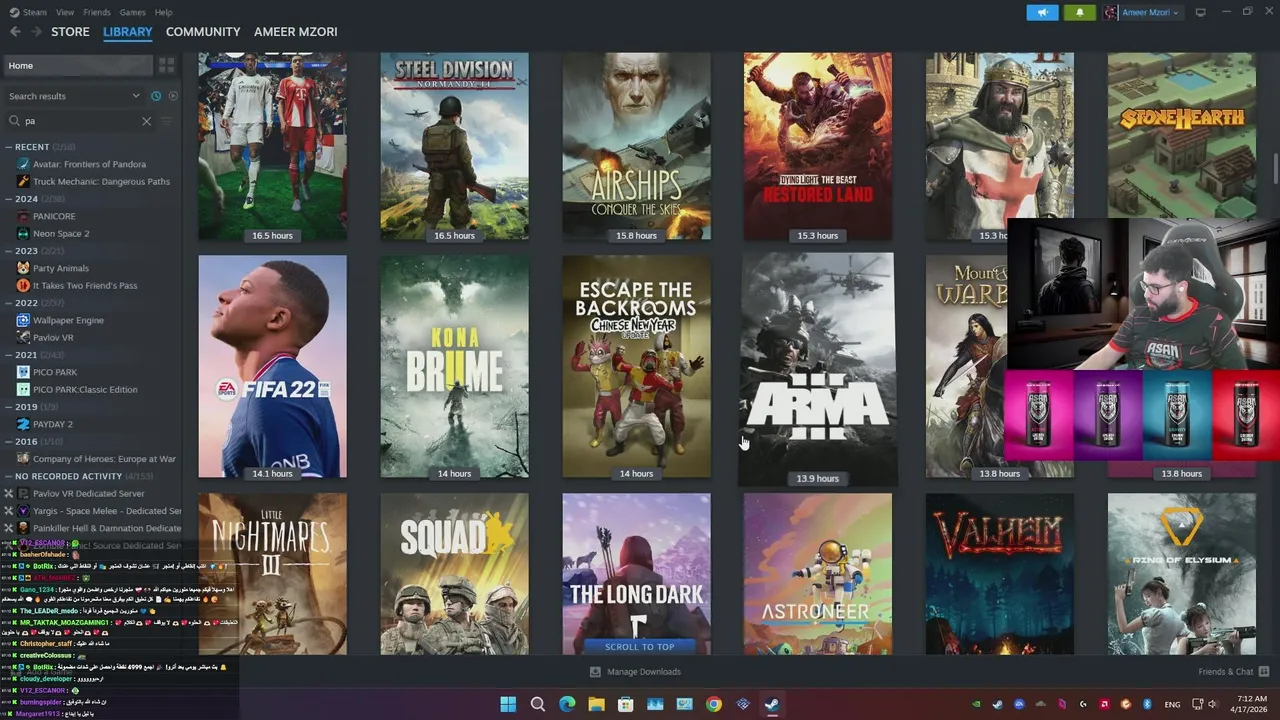Viewport: 1280px width, 720px height.
Task: Open the Kona II Brume cover
Action: pyautogui.click(x=454, y=367)
